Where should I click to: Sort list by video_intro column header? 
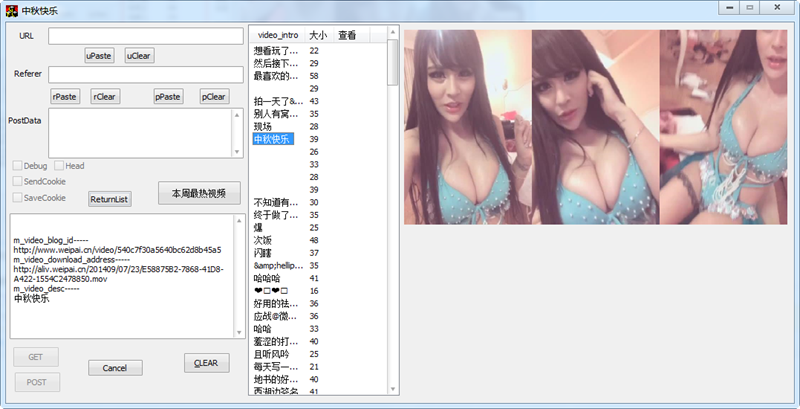click(278, 35)
